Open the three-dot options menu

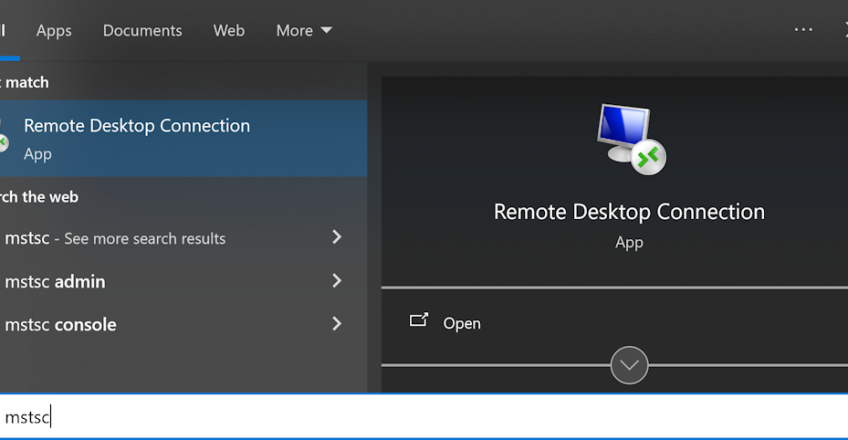coord(803,30)
